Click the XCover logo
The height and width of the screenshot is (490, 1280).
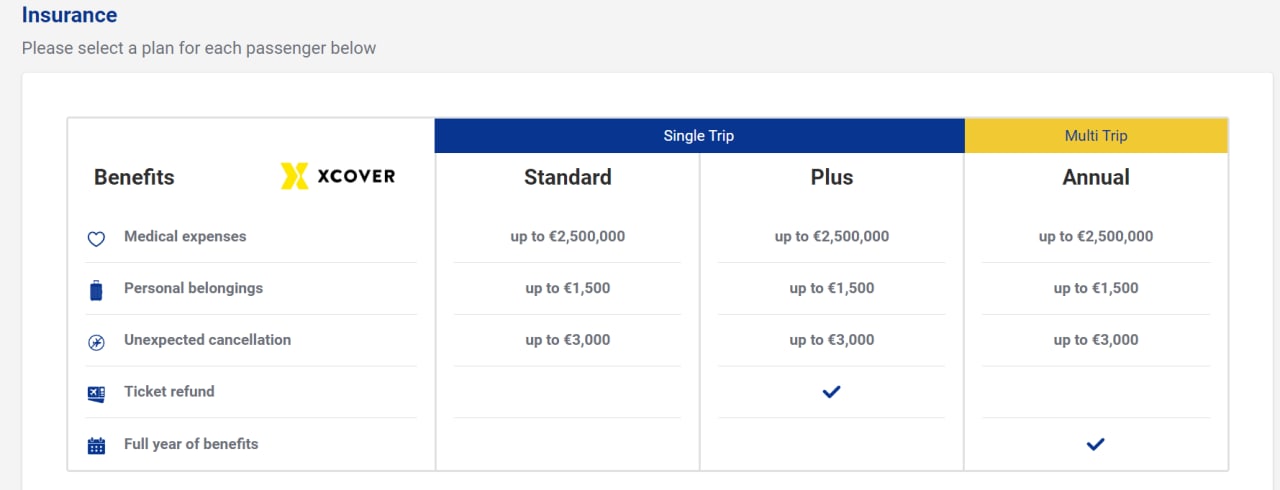click(338, 176)
